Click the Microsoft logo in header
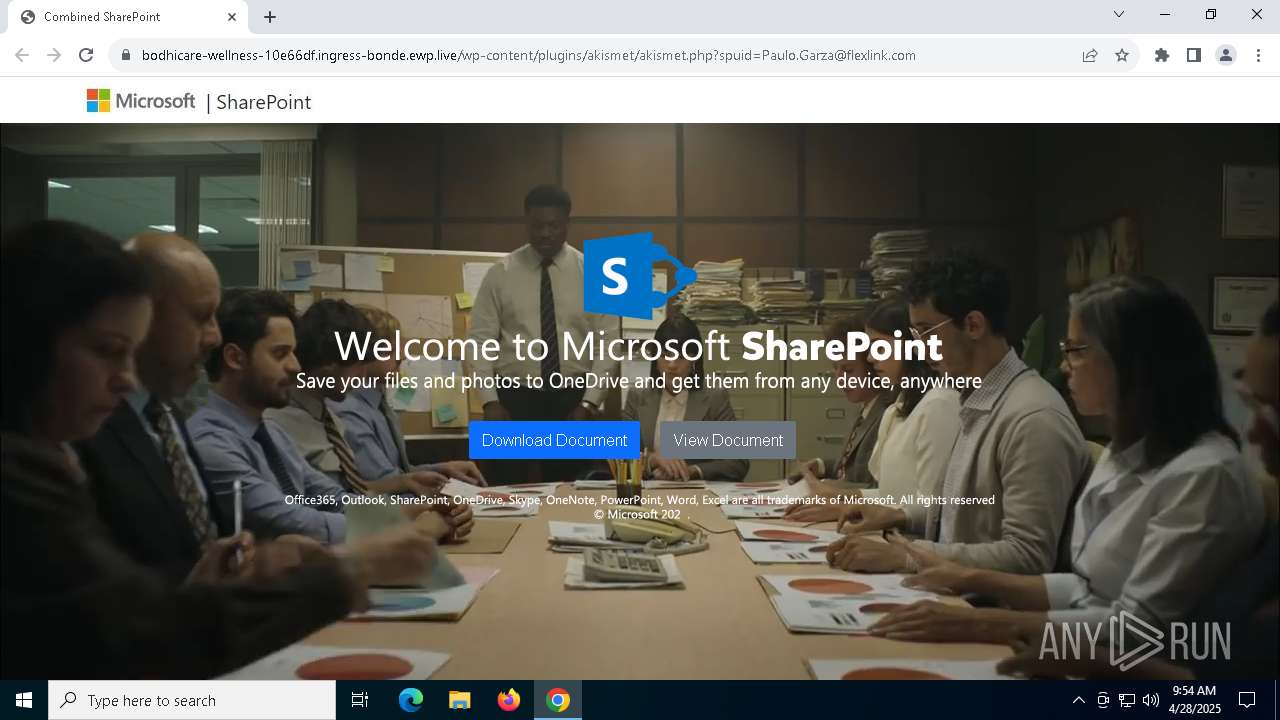 (141, 101)
